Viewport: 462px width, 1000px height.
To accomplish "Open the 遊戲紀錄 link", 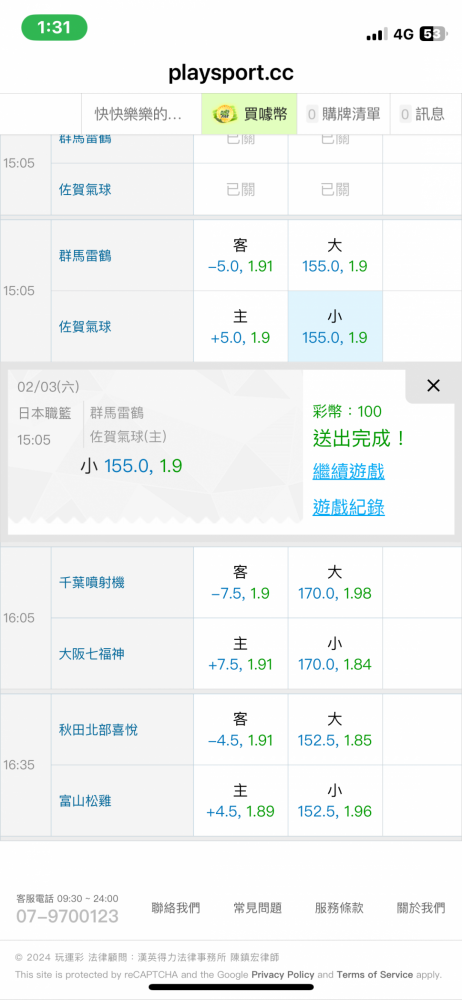I will coord(348,508).
